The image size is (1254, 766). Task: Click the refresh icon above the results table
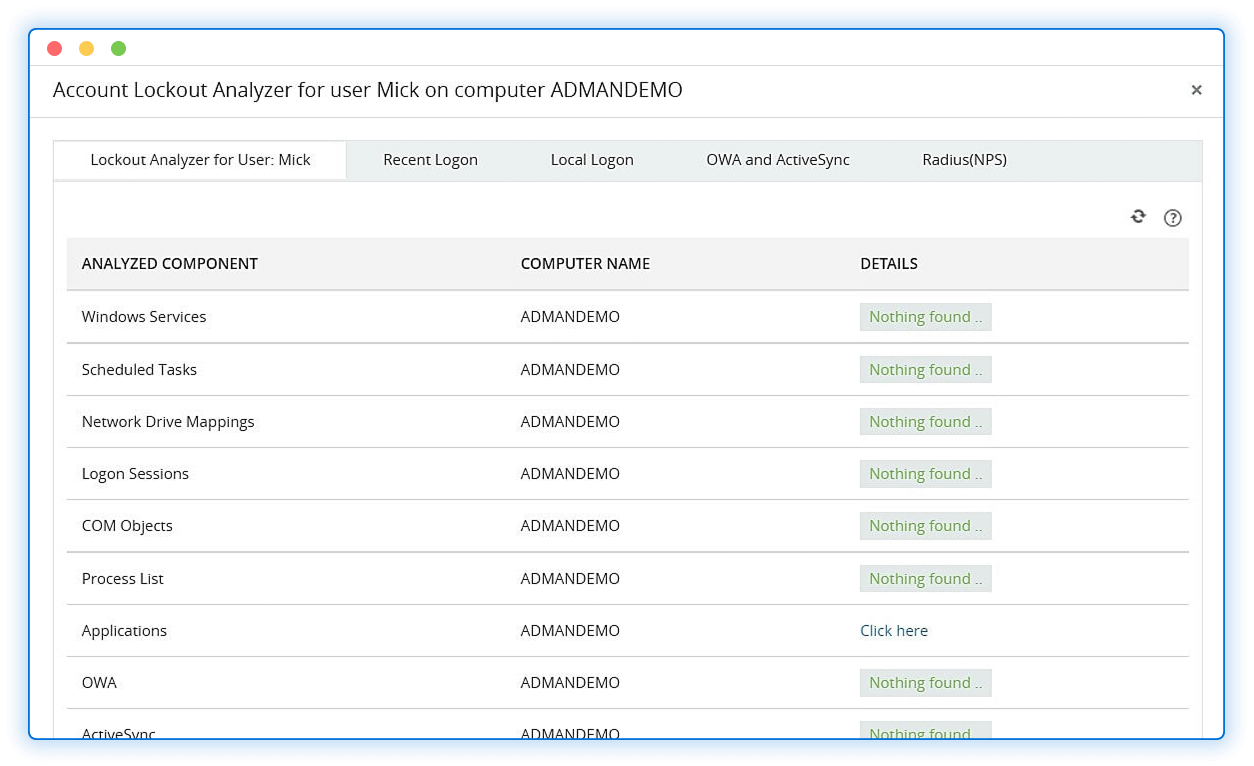coord(1138,216)
